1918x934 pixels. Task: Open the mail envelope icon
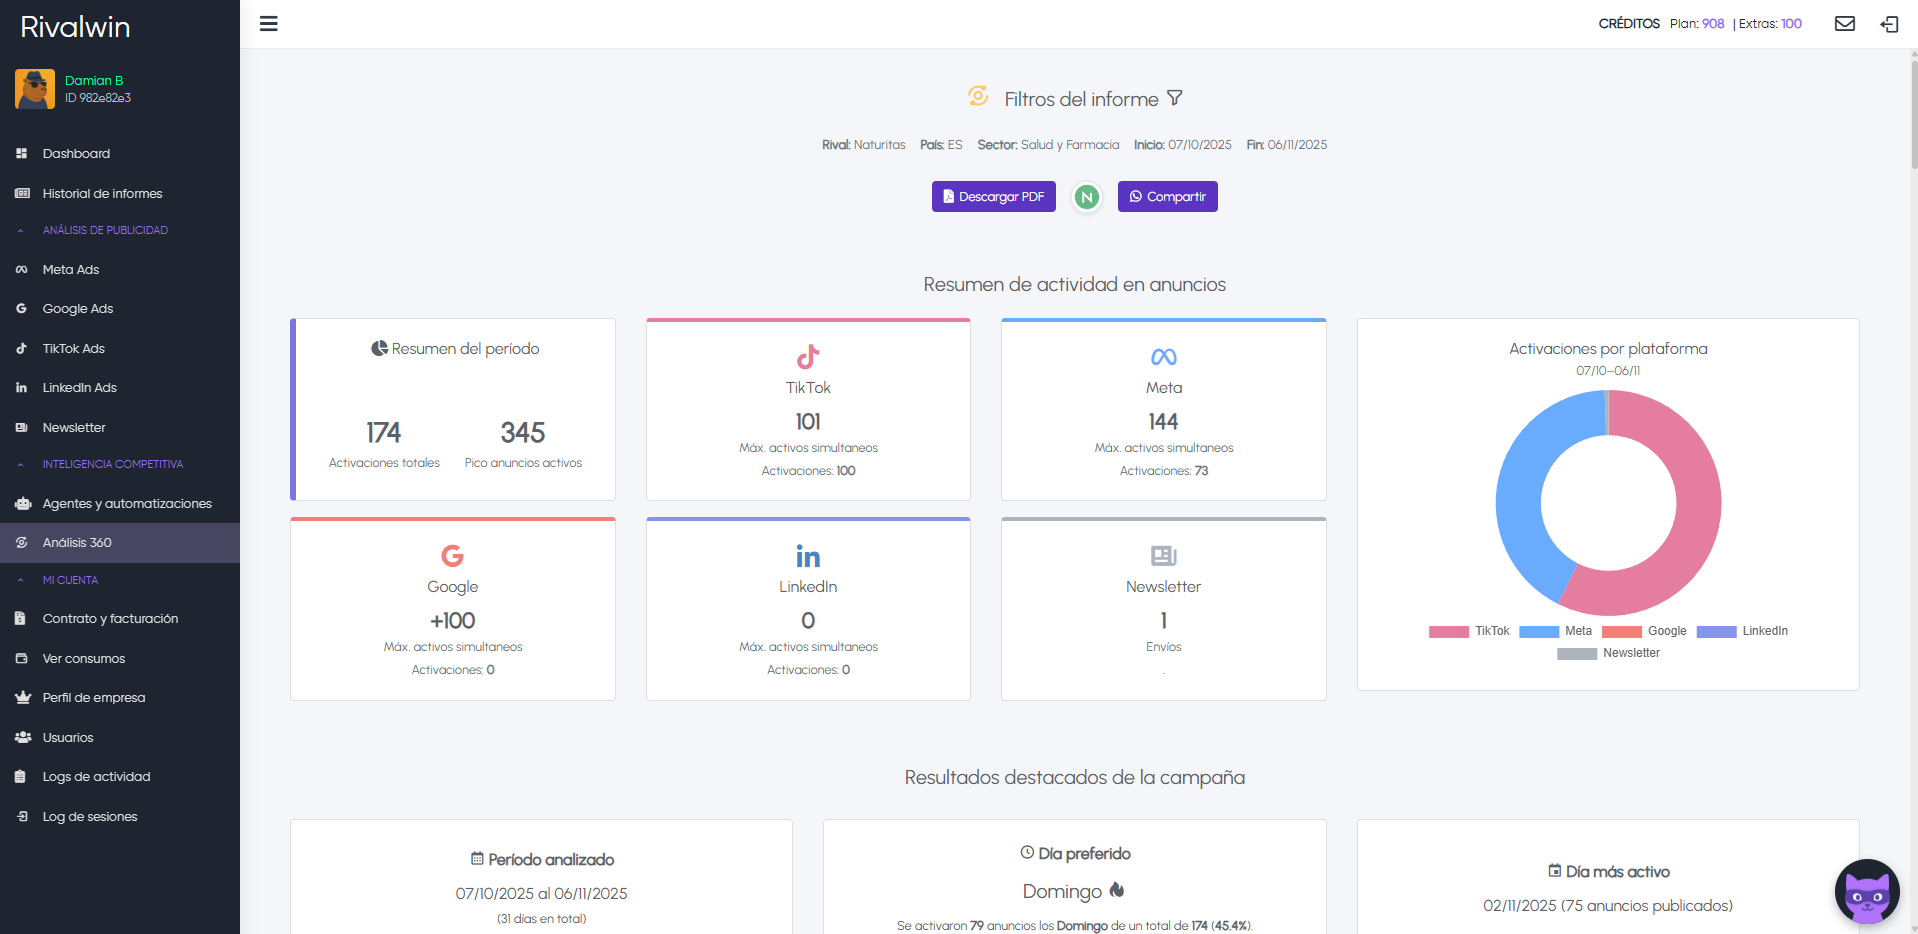(x=1844, y=24)
